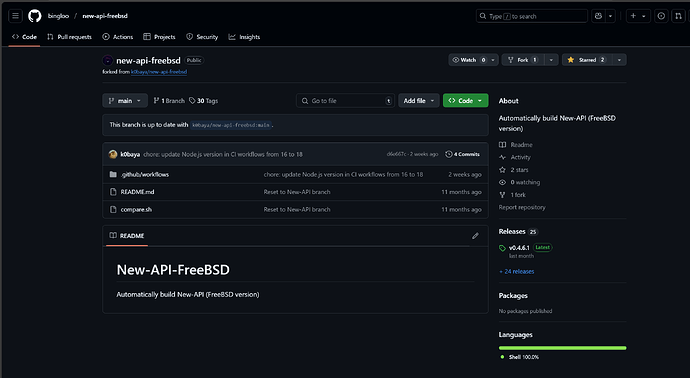The height and width of the screenshot is (378, 690).
Task: Click the 30 Tags link
Action: pos(203,101)
